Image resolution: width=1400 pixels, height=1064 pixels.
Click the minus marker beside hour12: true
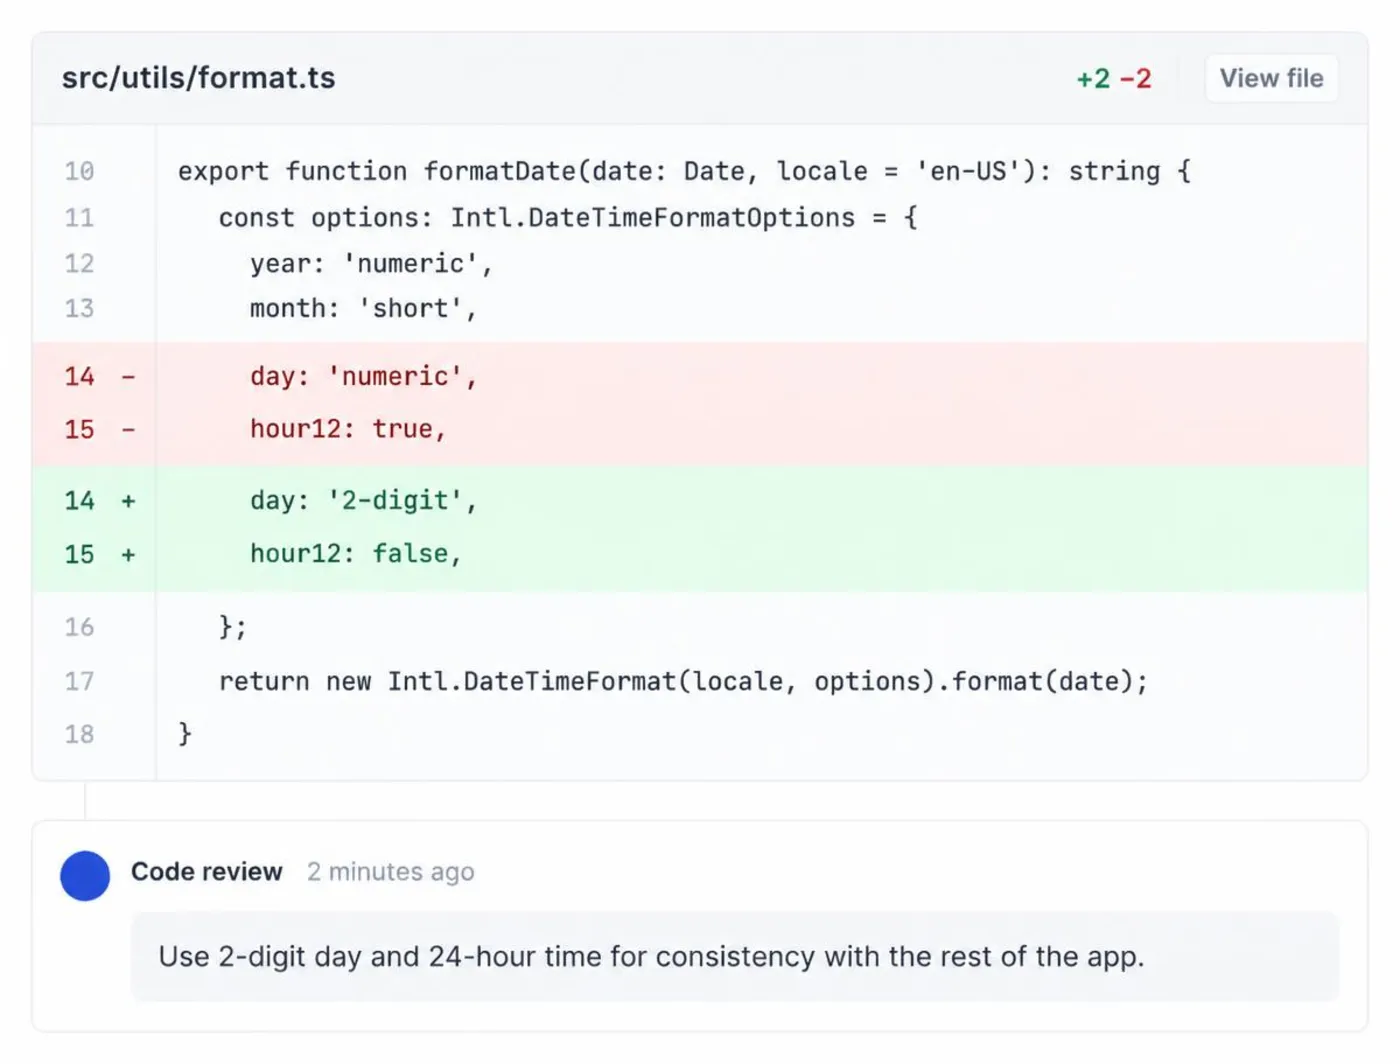click(x=128, y=430)
